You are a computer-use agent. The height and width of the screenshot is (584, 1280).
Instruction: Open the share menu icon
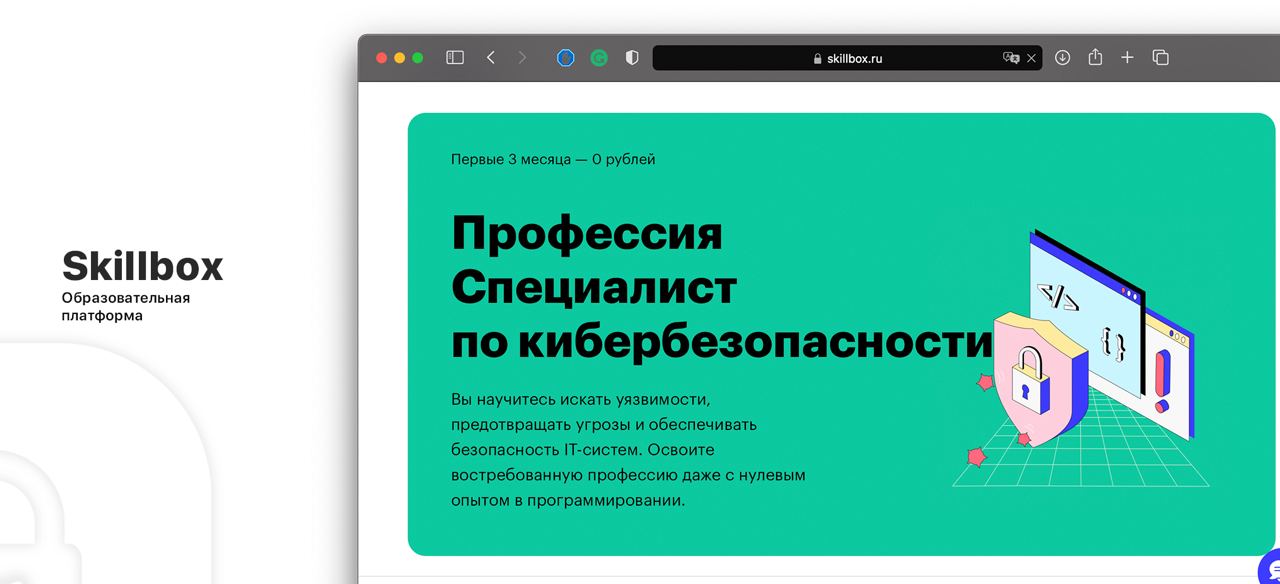click(1095, 57)
